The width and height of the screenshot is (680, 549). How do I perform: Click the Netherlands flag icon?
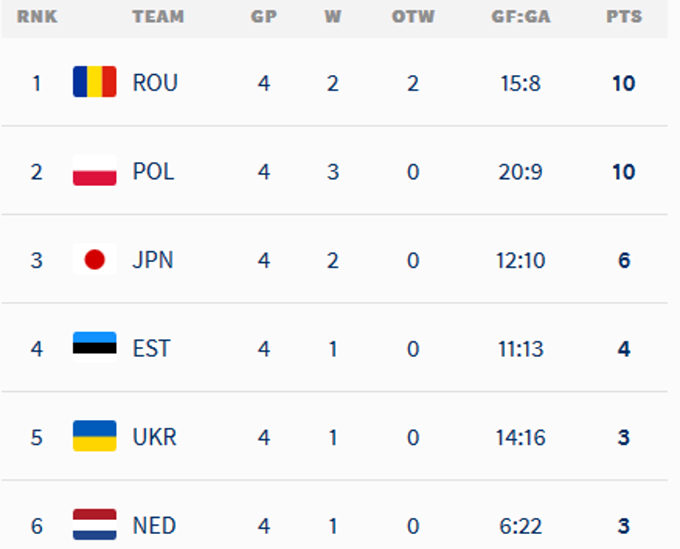(94, 524)
